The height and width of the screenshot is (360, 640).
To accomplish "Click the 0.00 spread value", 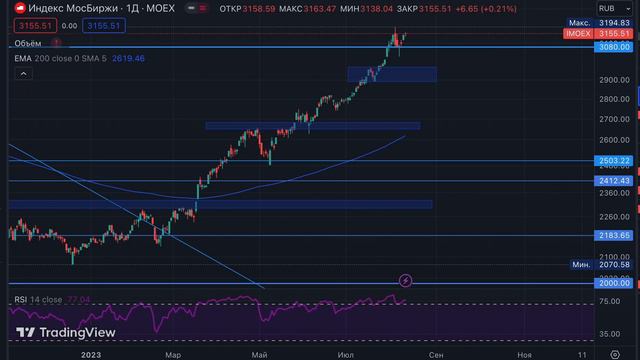I will pyautogui.click(x=69, y=26).
